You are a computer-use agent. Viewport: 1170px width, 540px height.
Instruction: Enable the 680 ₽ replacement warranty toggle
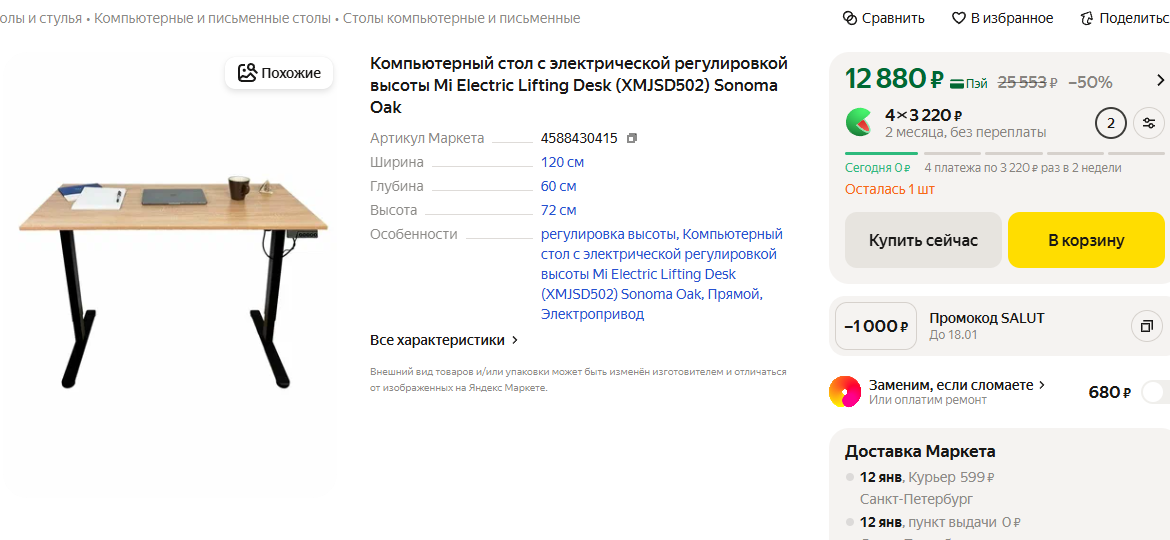[x=1153, y=392]
